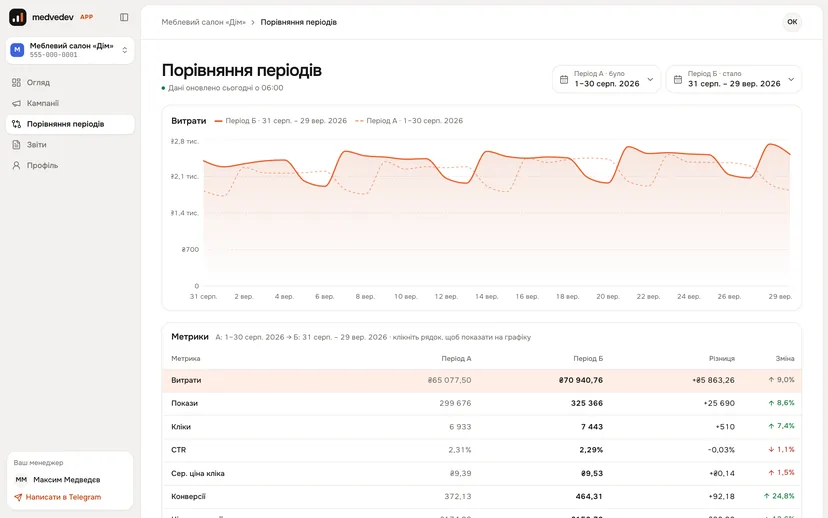This screenshot has width=828, height=518.
Task: Click the Метрика column header
Action: (186, 359)
